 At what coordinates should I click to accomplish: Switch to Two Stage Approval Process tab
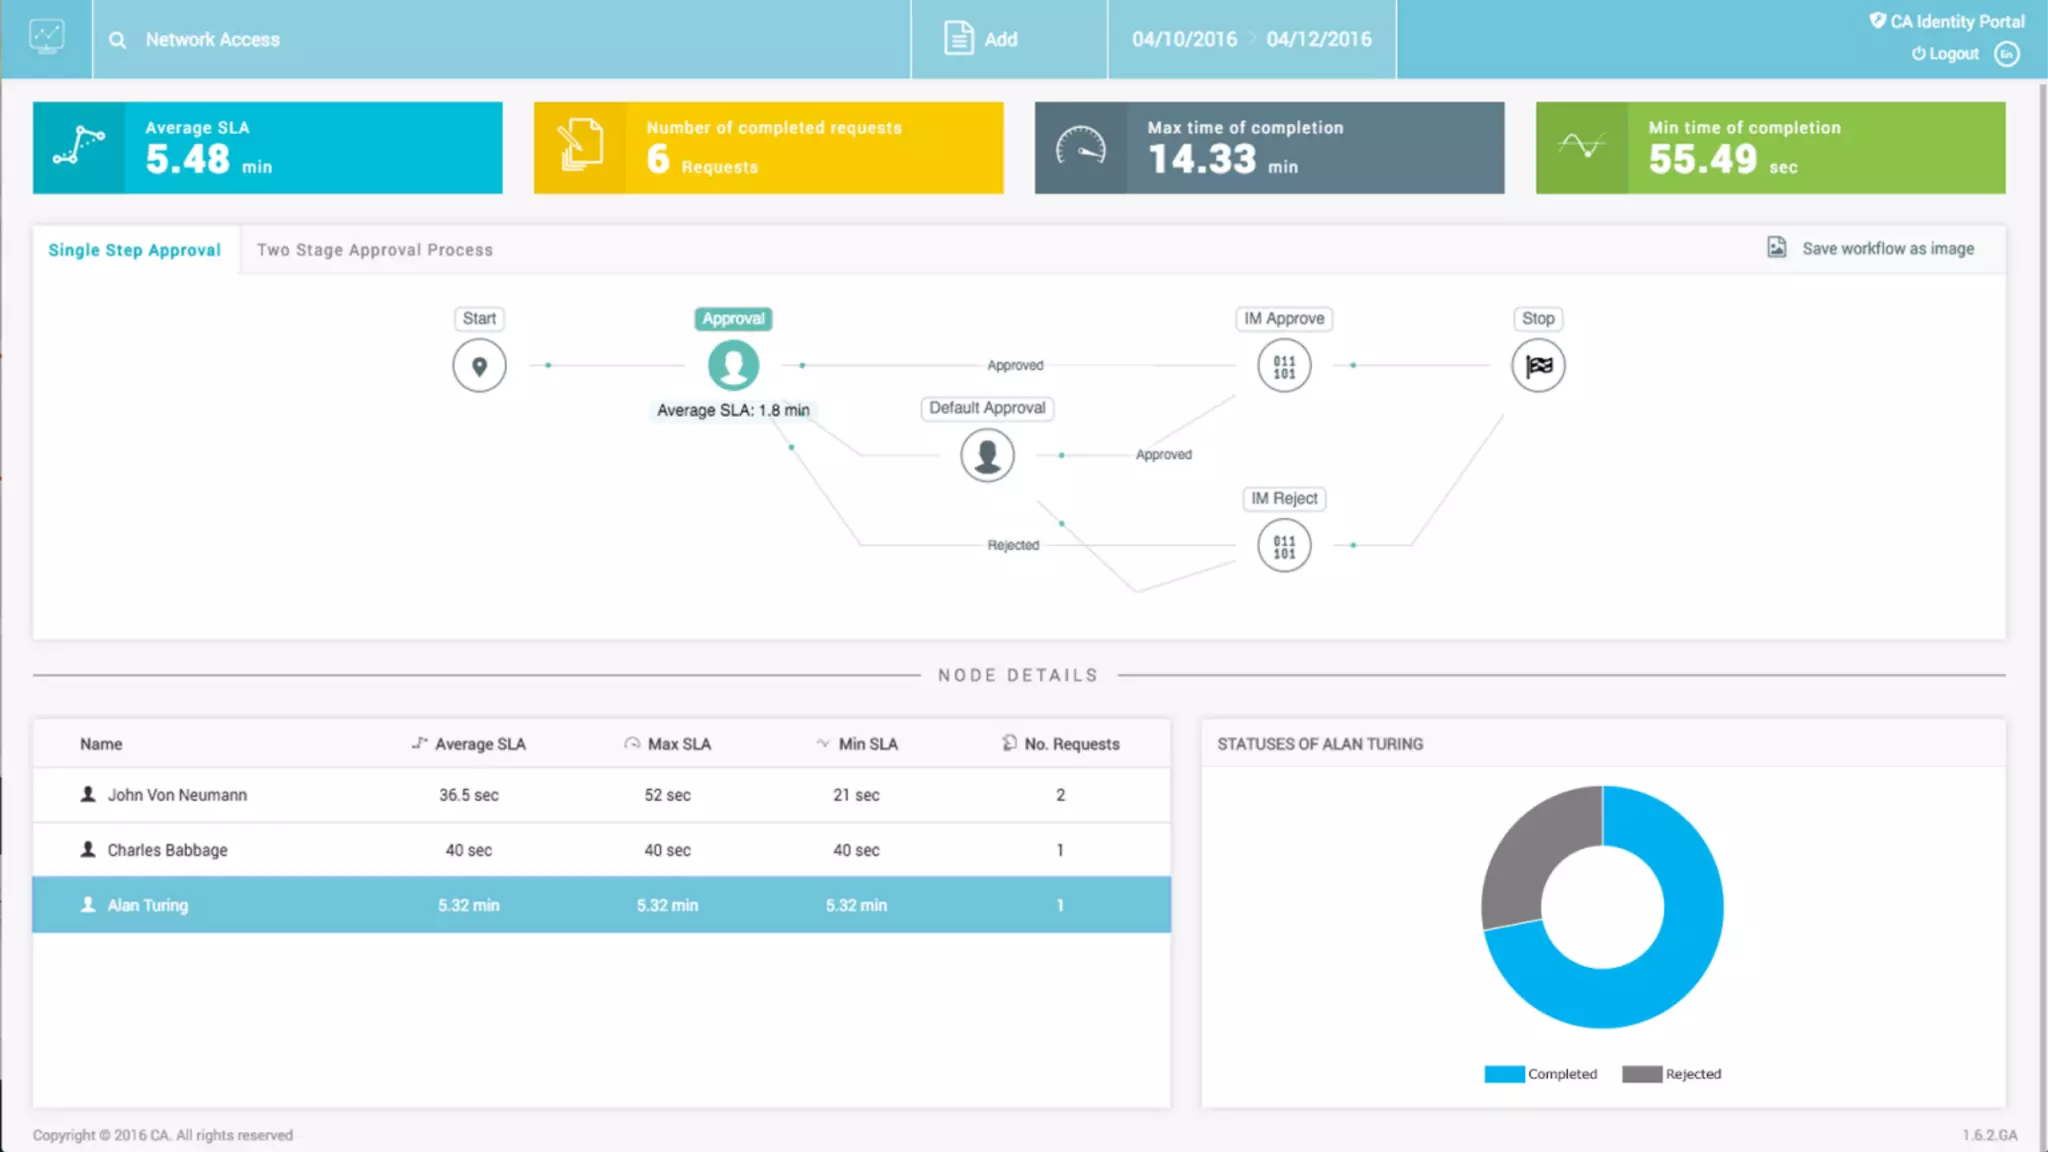(x=374, y=250)
